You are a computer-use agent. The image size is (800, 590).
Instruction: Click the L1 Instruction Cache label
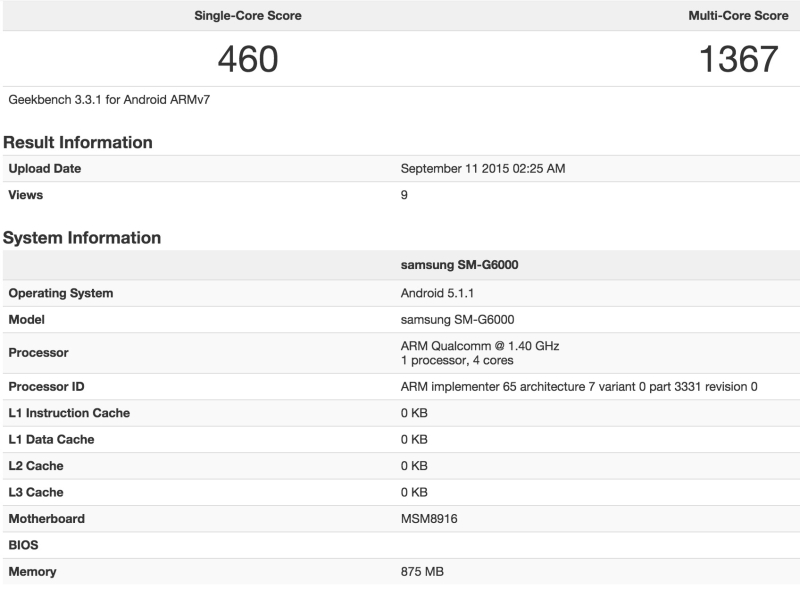69,413
